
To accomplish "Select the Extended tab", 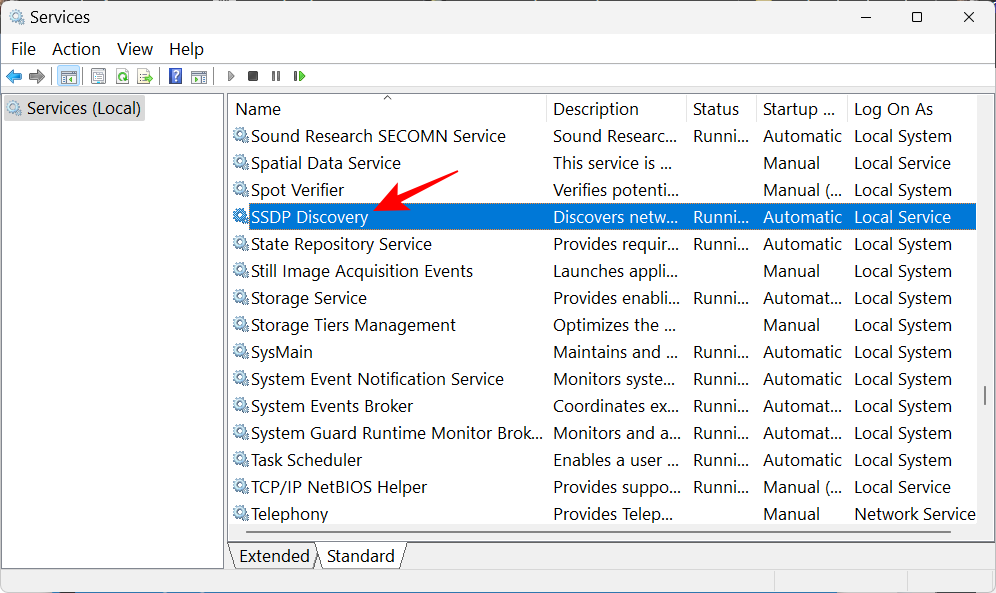I will pyautogui.click(x=273, y=556).
